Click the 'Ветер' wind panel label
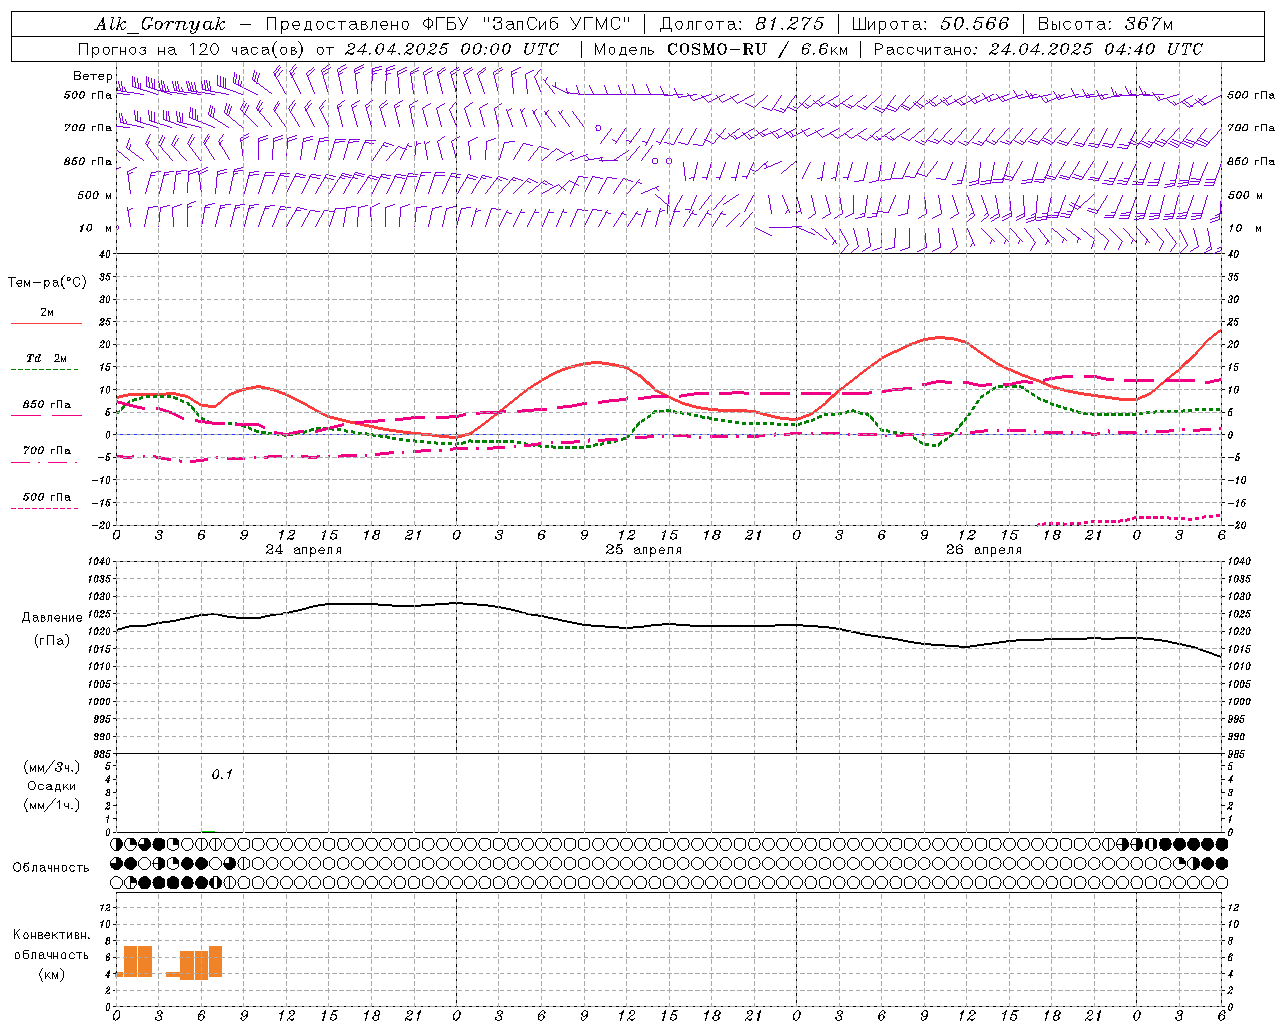Image resolution: width=1280 pixels, height=1024 pixels. pos(92,76)
